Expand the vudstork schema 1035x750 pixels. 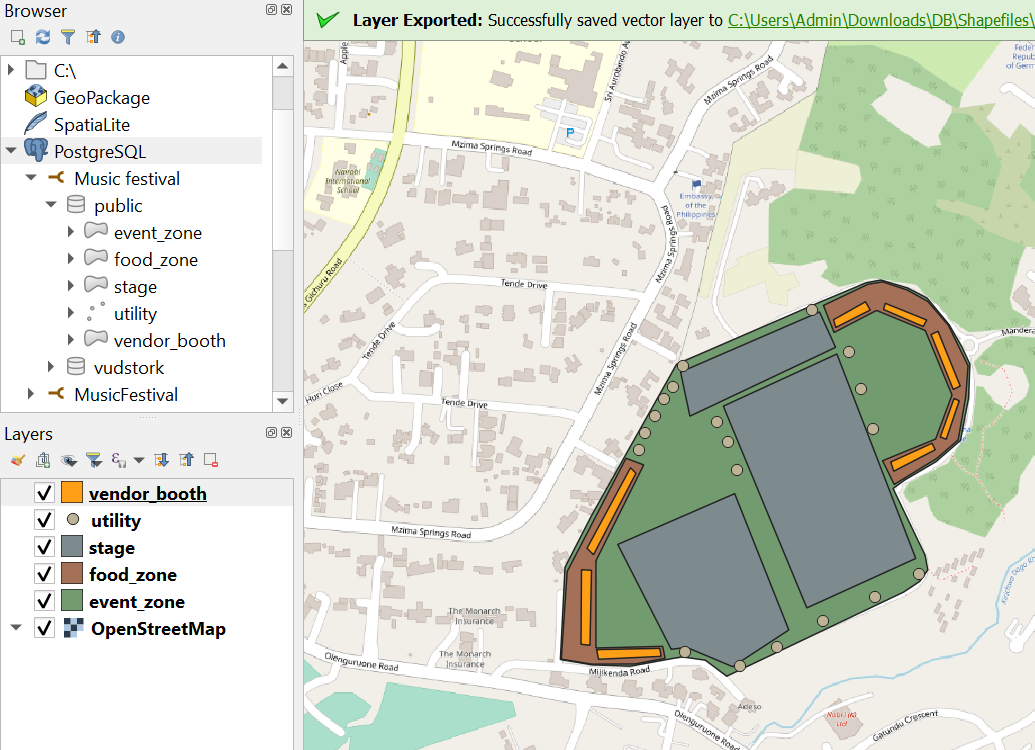[x=52, y=366]
